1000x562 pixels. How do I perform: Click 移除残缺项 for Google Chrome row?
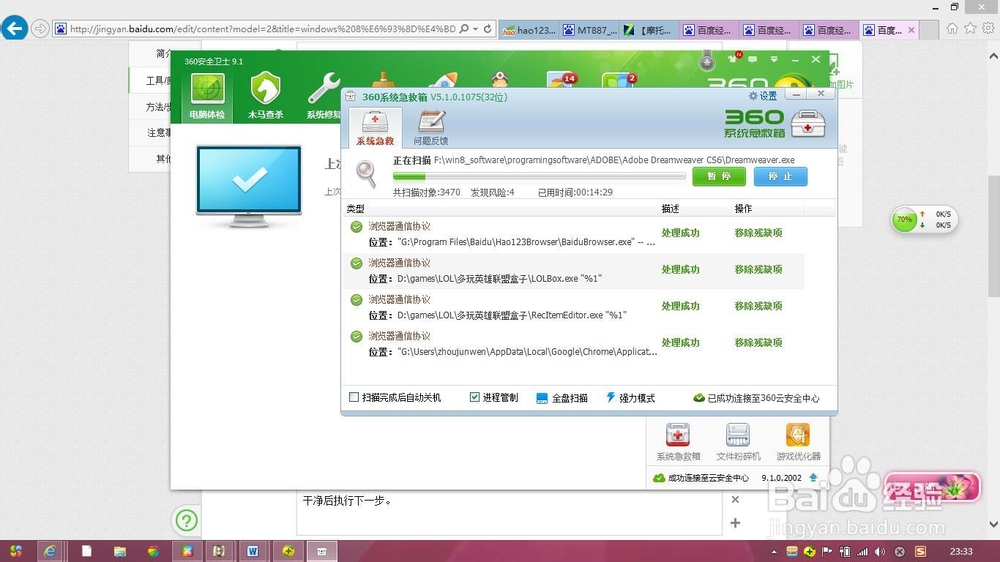(758, 343)
